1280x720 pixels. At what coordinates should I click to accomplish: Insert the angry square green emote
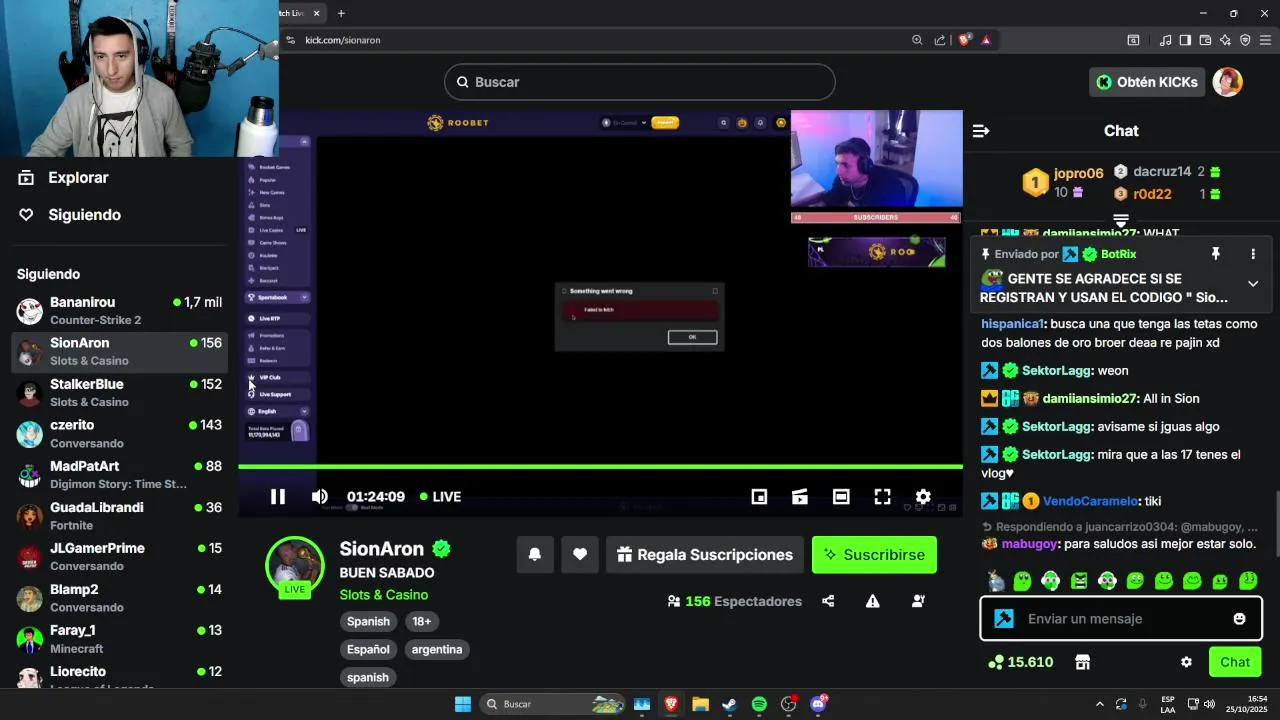pyautogui.click(x=1079, y=580)
